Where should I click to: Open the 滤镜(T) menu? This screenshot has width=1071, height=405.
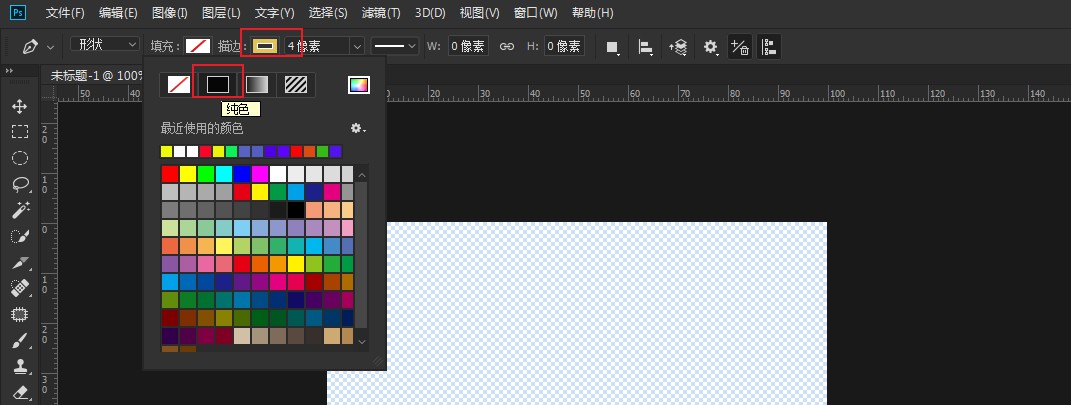tap(381, 13)
